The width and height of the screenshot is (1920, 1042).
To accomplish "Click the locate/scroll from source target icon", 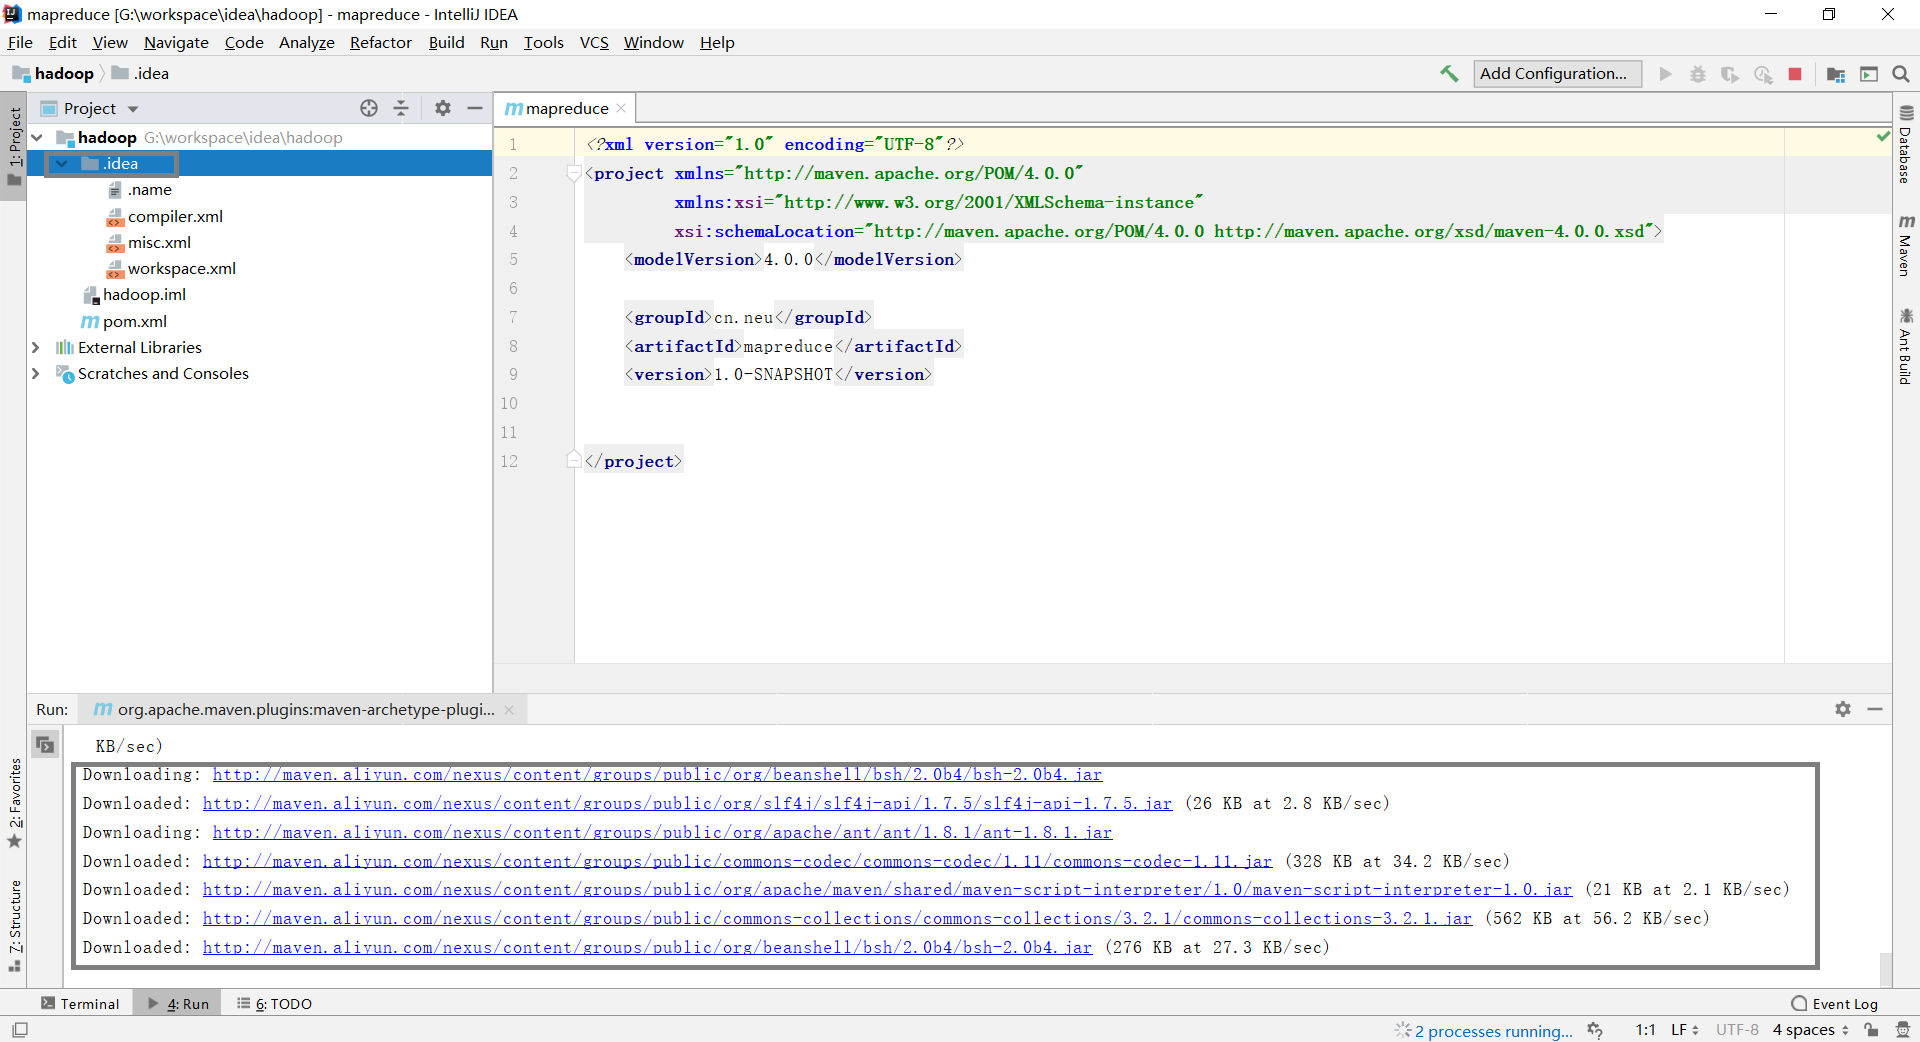I will coord(369,108).
